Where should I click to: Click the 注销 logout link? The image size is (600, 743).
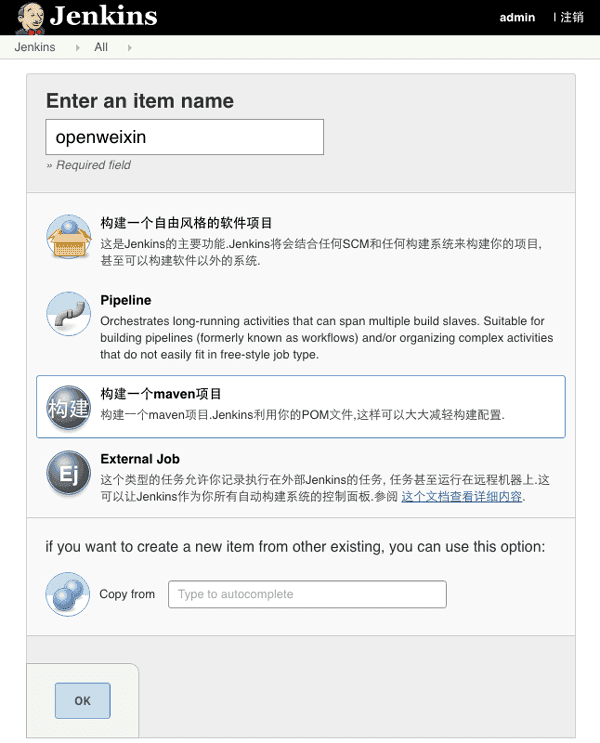tap(572, 18)
